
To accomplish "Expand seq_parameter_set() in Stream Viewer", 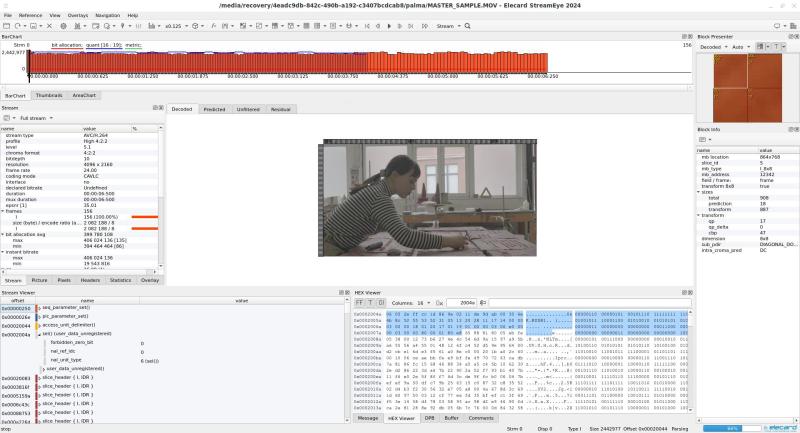I will [x=40, y=308].
